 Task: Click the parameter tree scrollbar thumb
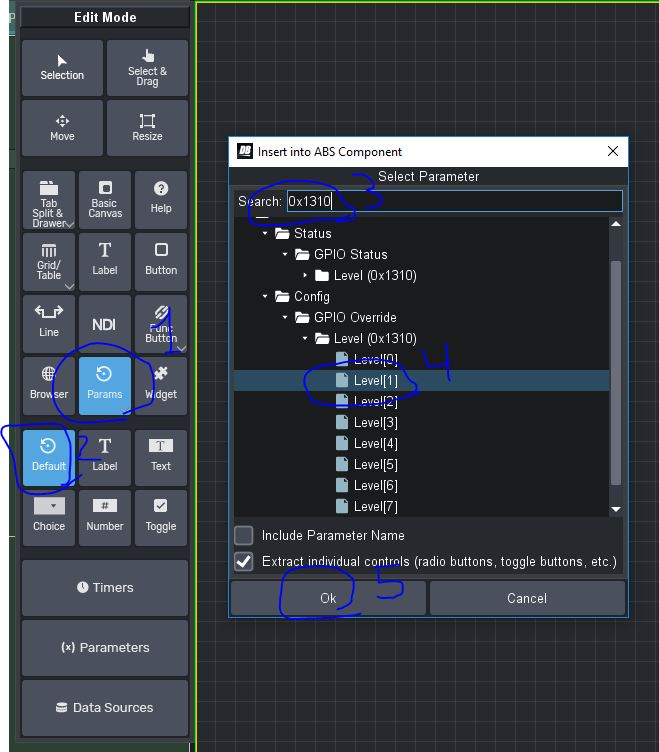(x=616, y=373)
